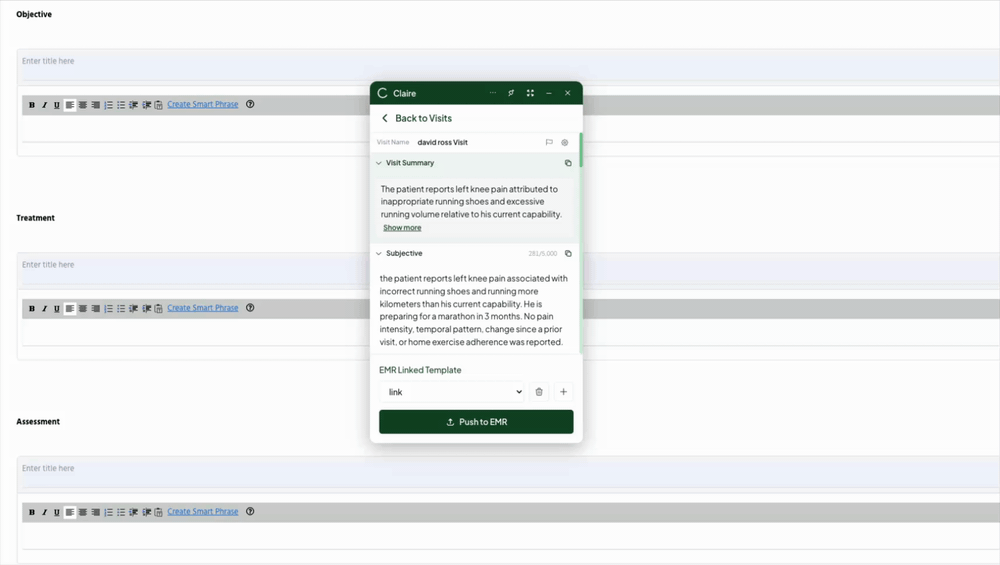Screen dimensions: 1000x565
Task: Close the Claire panel
Action: pos(568,93)
